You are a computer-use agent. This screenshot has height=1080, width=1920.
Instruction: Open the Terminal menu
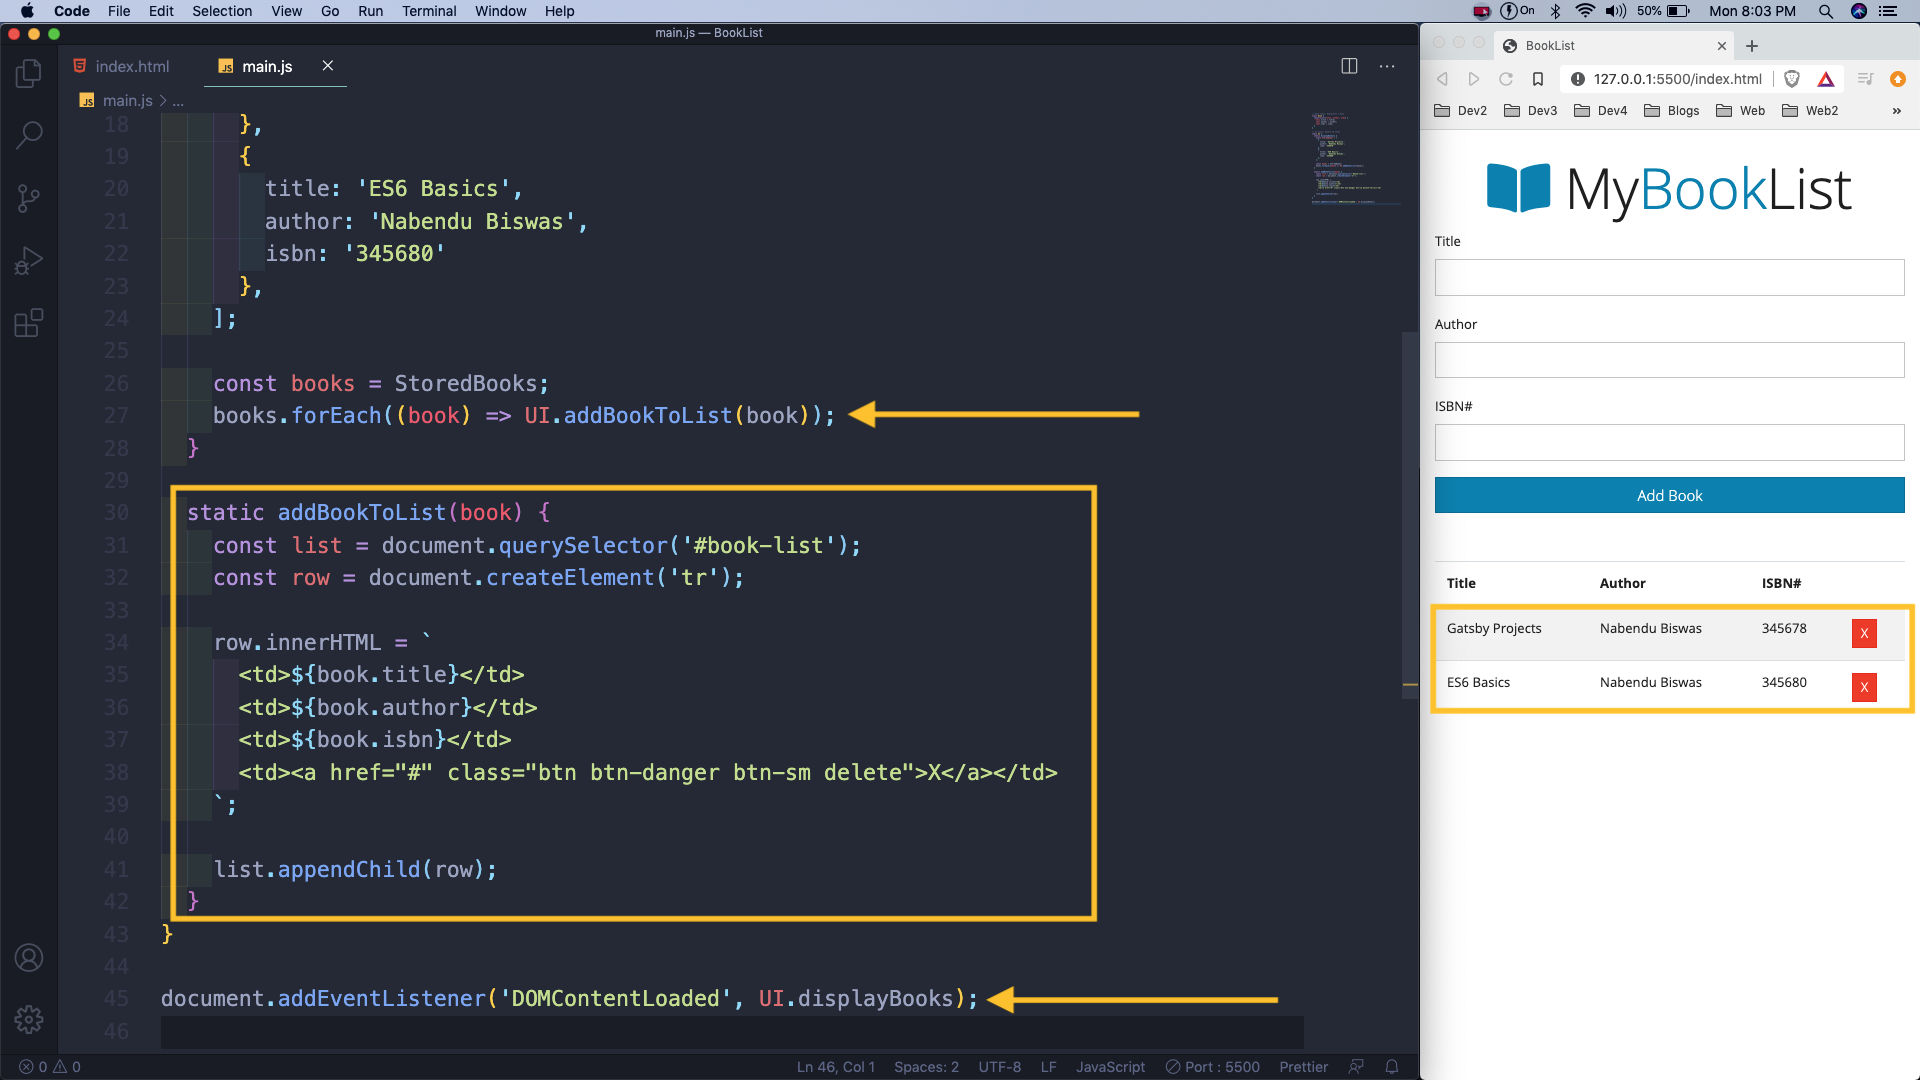(429, 11)
